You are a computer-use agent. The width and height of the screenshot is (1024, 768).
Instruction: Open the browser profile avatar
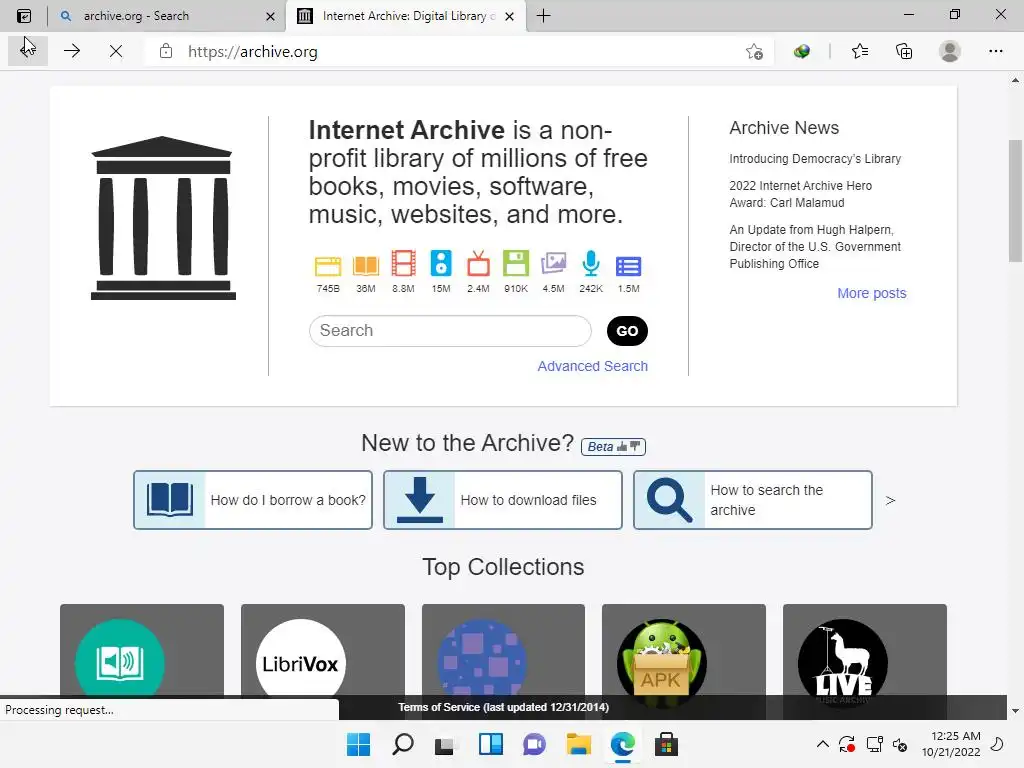click(950, 51)
